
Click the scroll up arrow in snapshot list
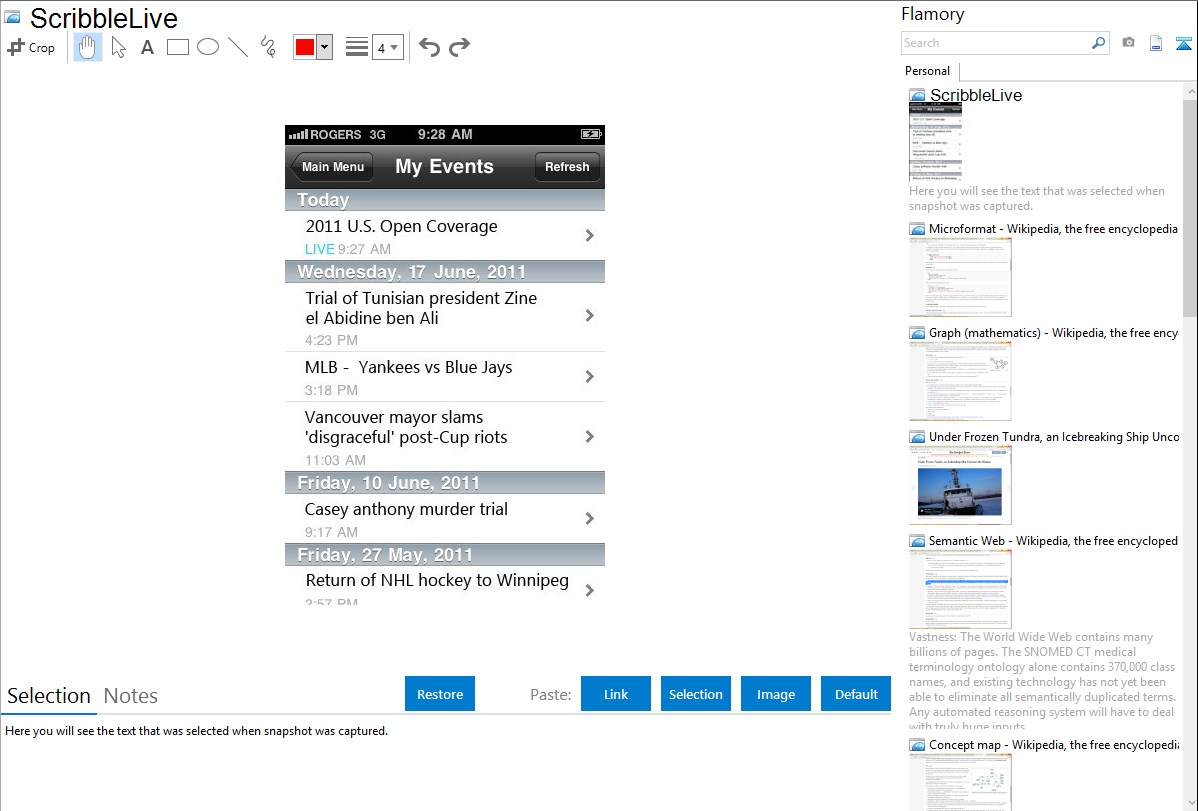1190,91
